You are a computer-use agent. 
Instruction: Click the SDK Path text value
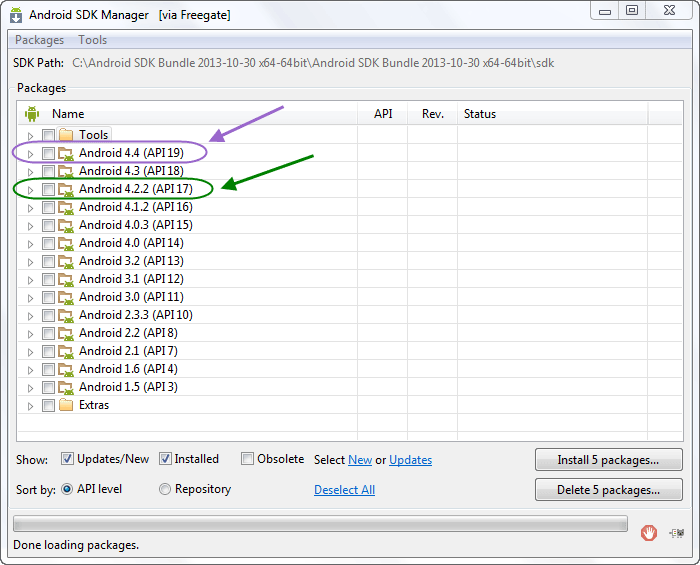[313, 63]
